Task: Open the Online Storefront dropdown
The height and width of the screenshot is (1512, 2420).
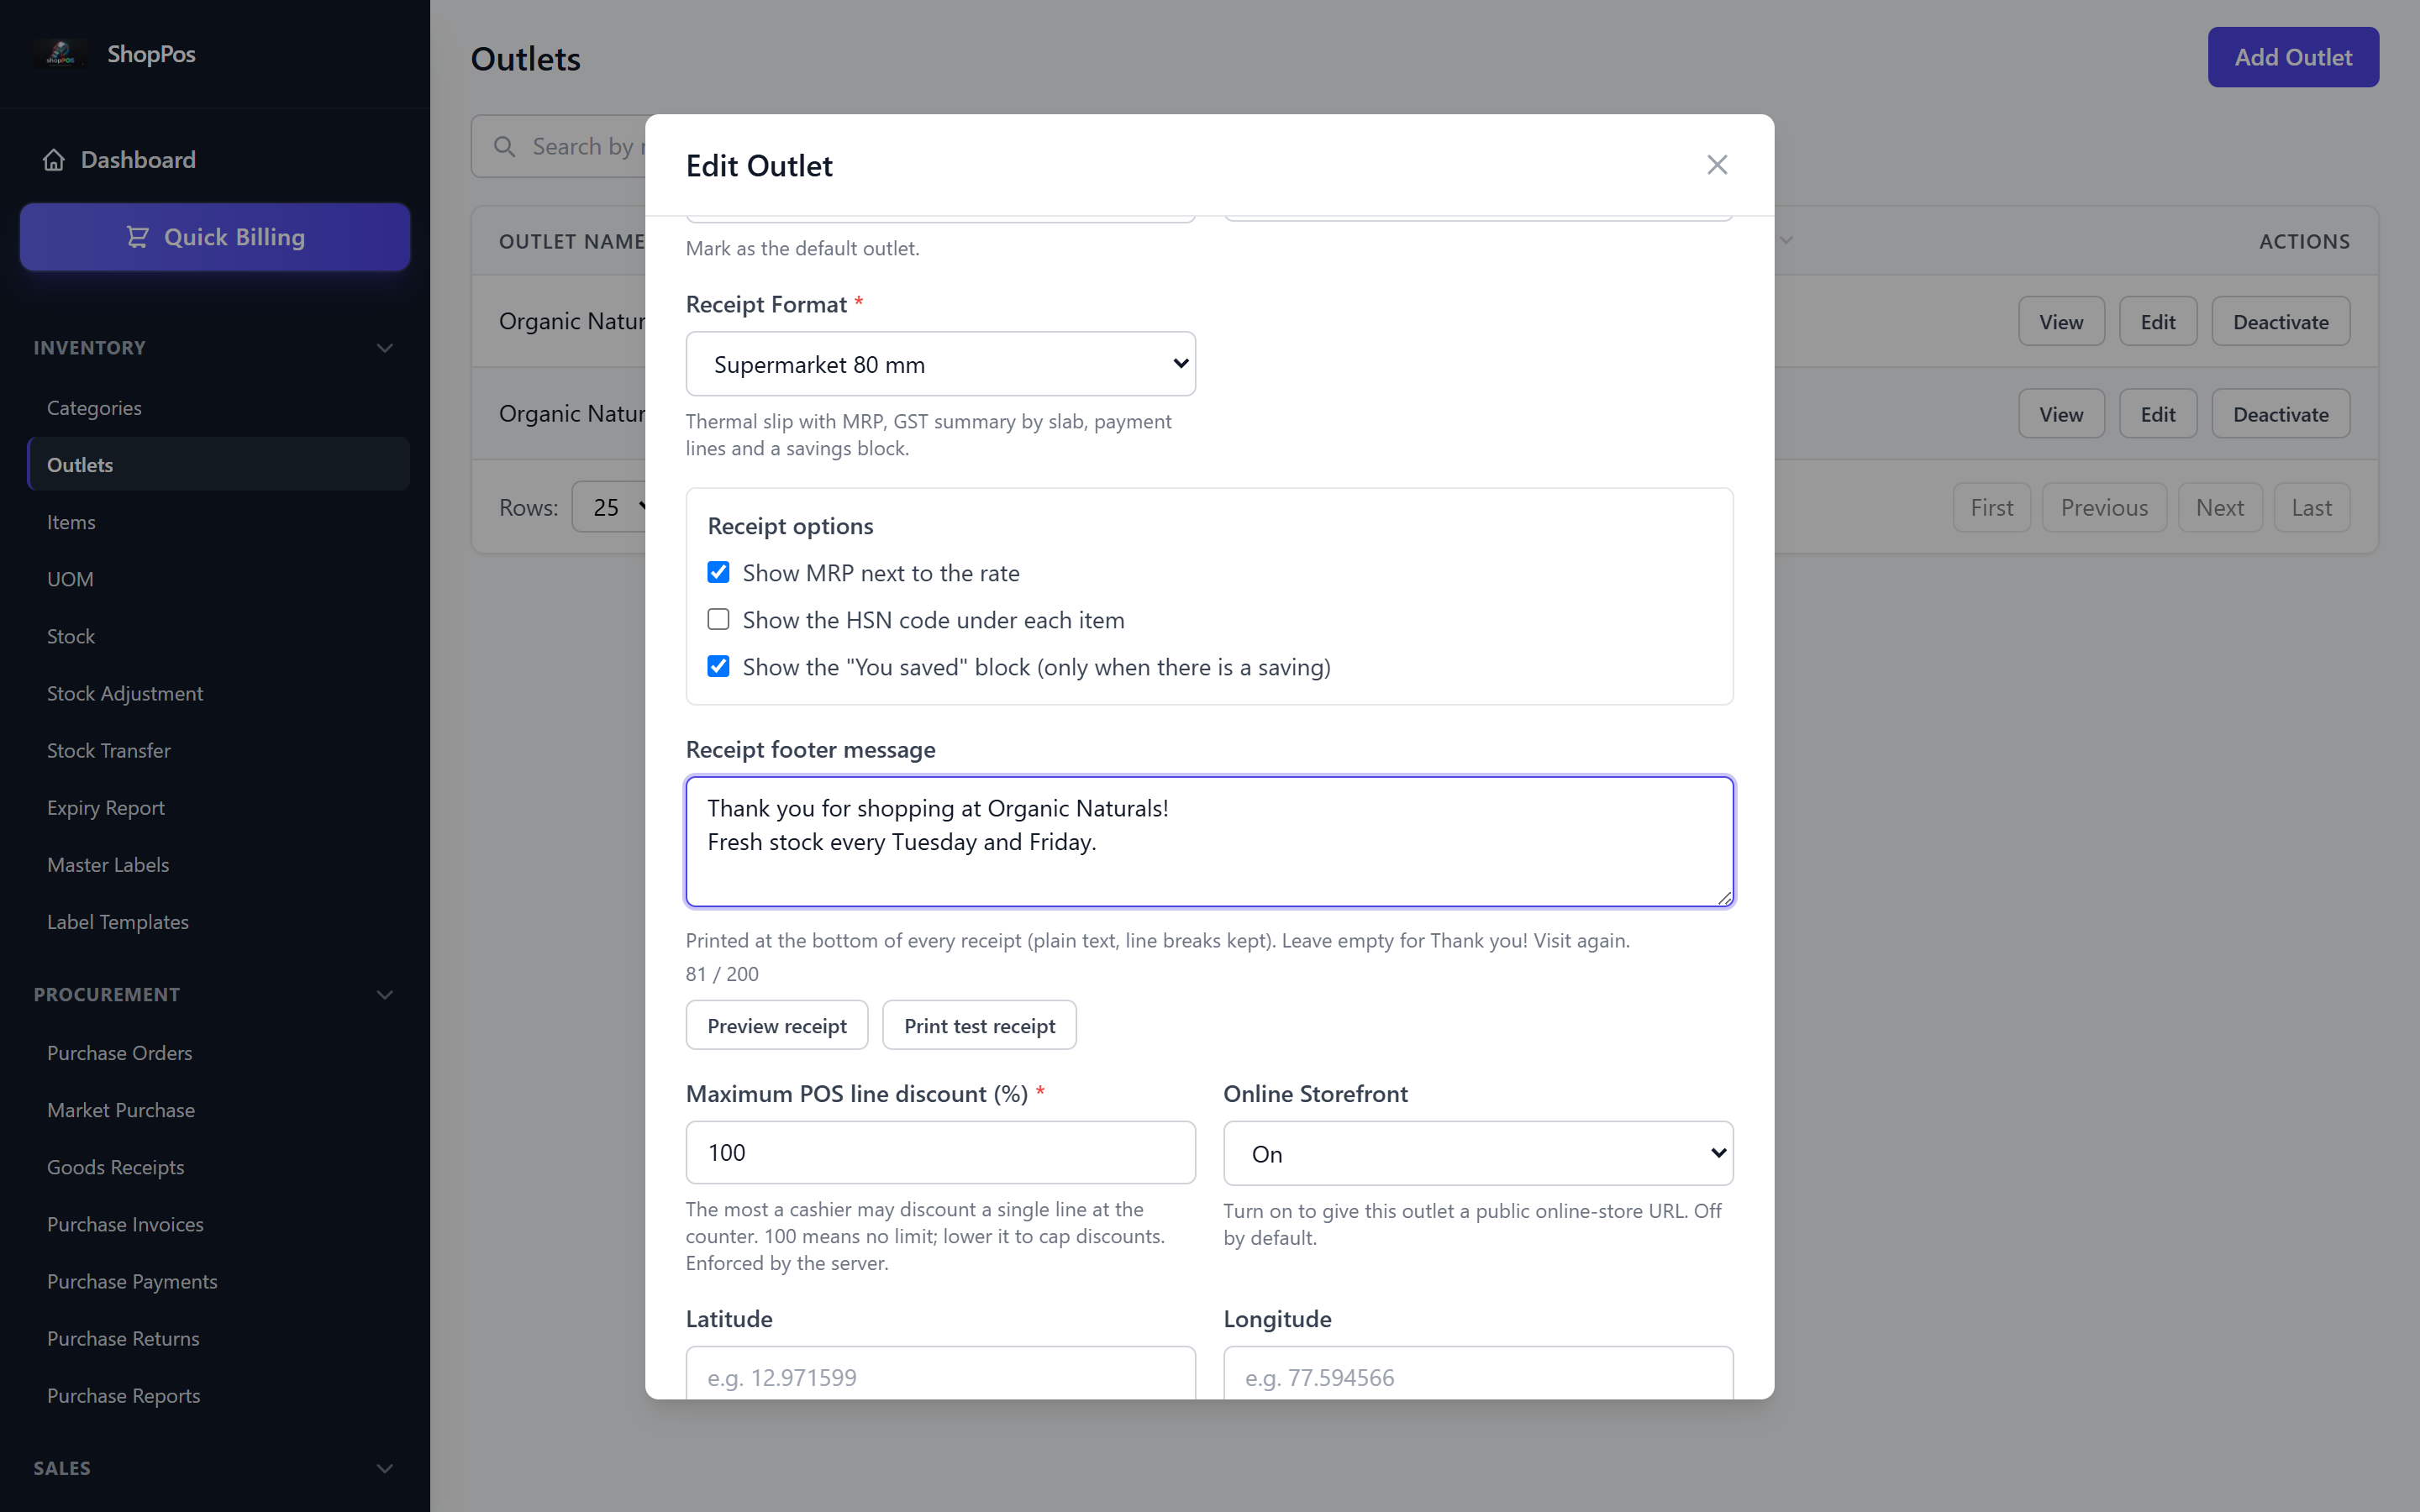Action: click(1478, 1154)
